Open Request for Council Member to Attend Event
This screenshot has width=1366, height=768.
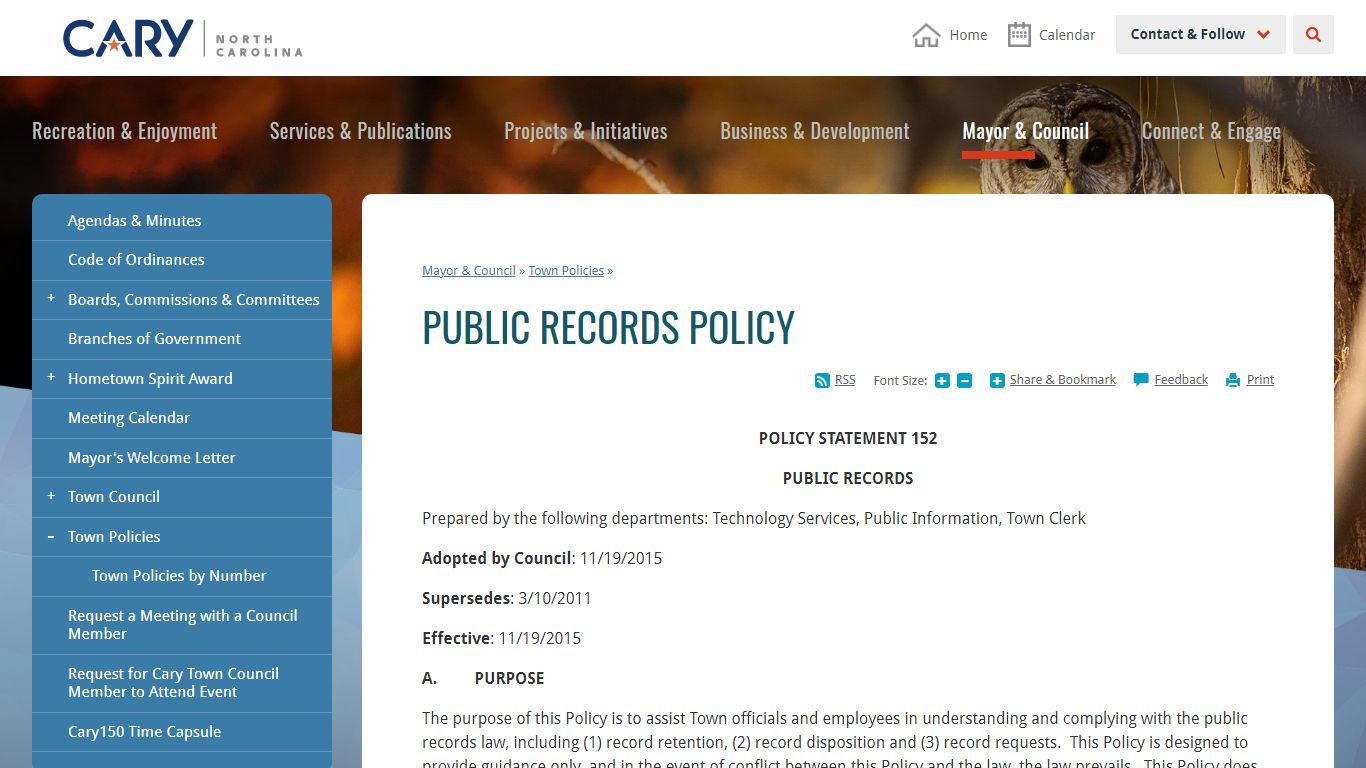(182, 683)
